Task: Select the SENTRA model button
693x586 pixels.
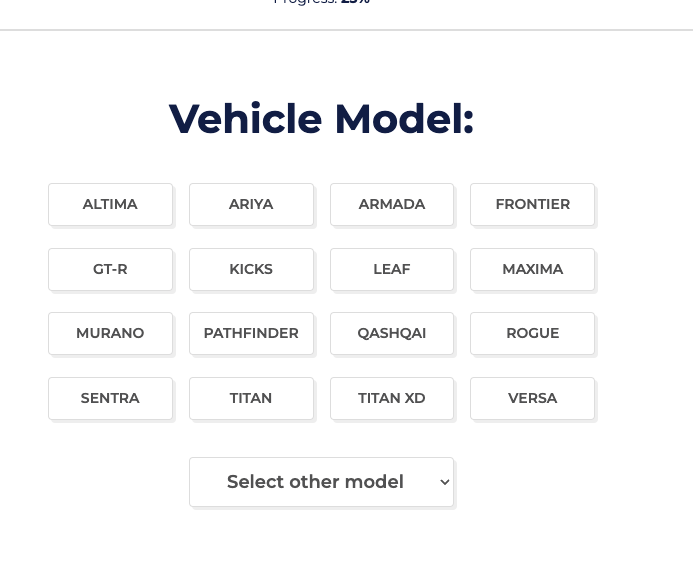Action: point(110,398)
